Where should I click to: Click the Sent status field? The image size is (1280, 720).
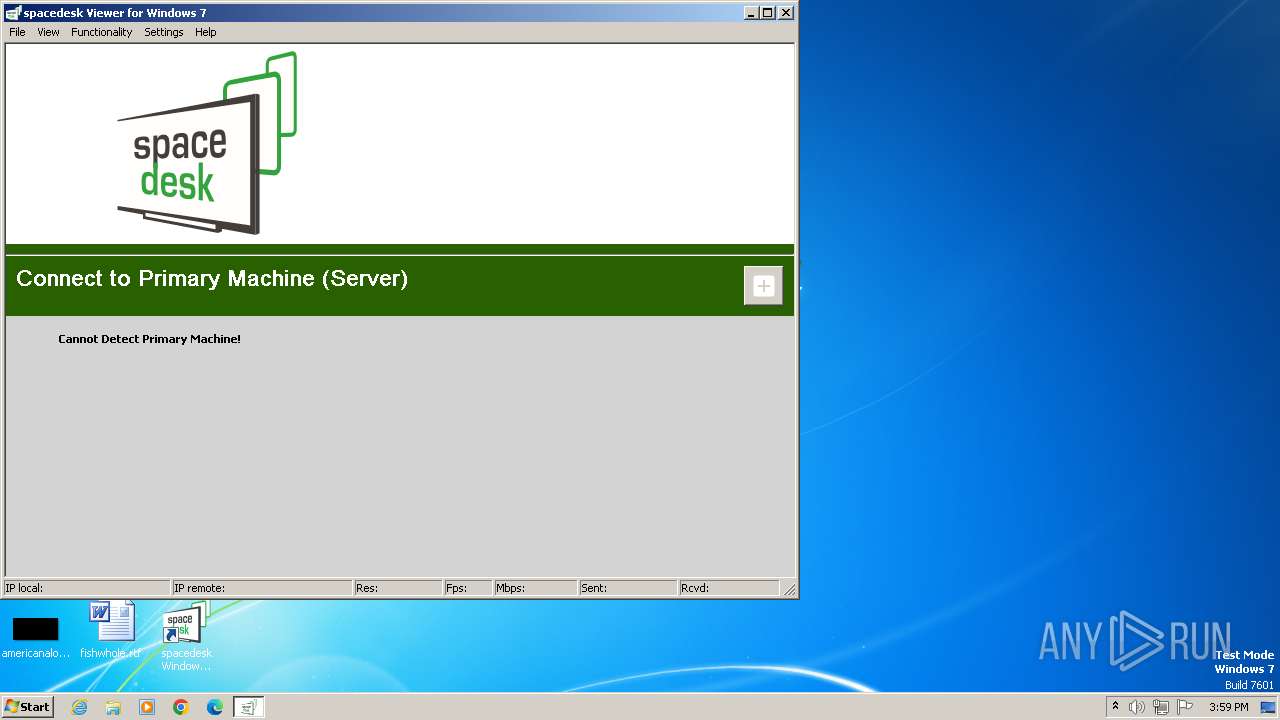point(628,588)
